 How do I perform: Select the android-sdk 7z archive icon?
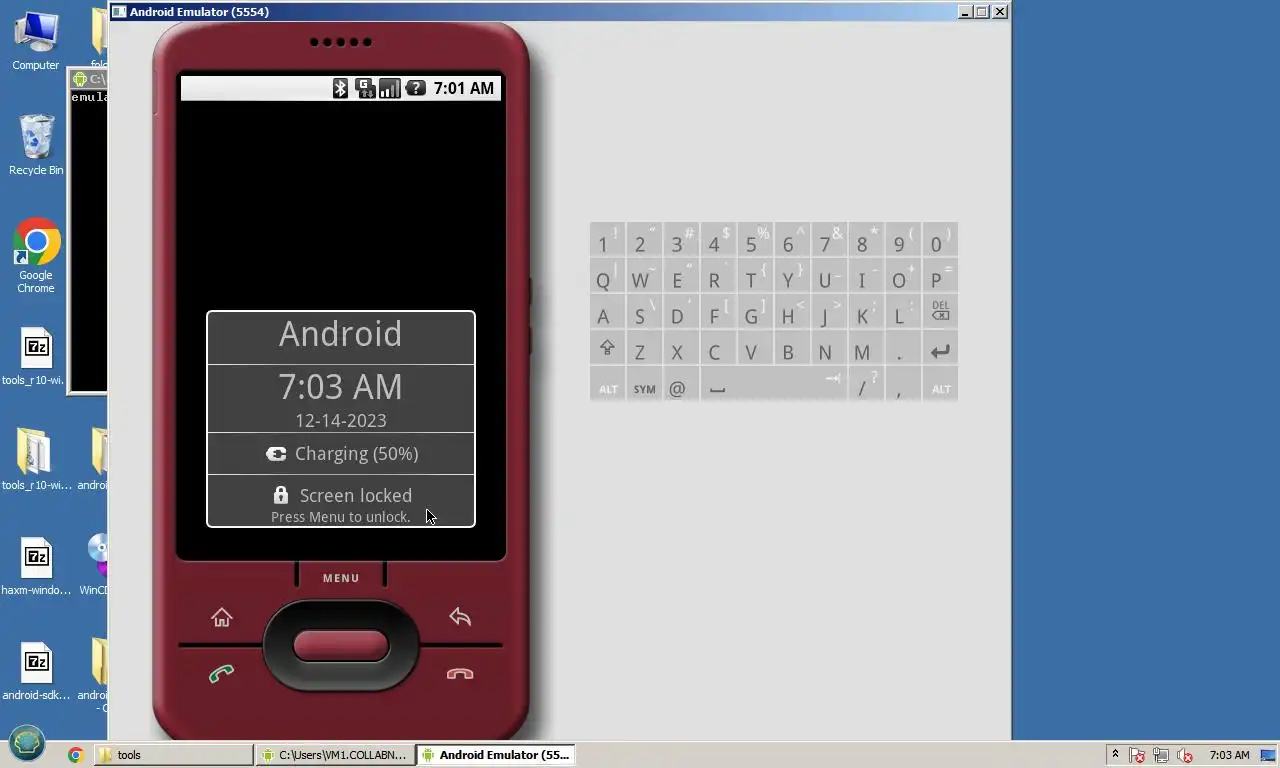click(x=36, y=671)
